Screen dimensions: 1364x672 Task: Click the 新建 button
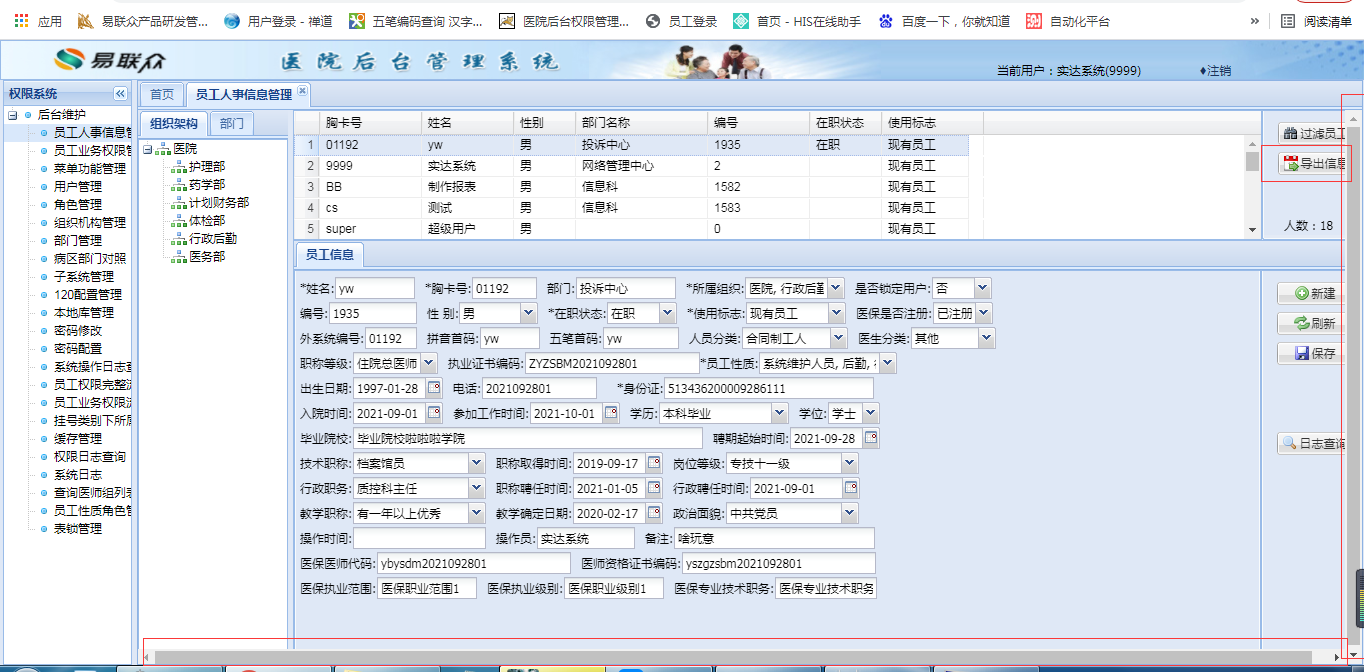1314,293
